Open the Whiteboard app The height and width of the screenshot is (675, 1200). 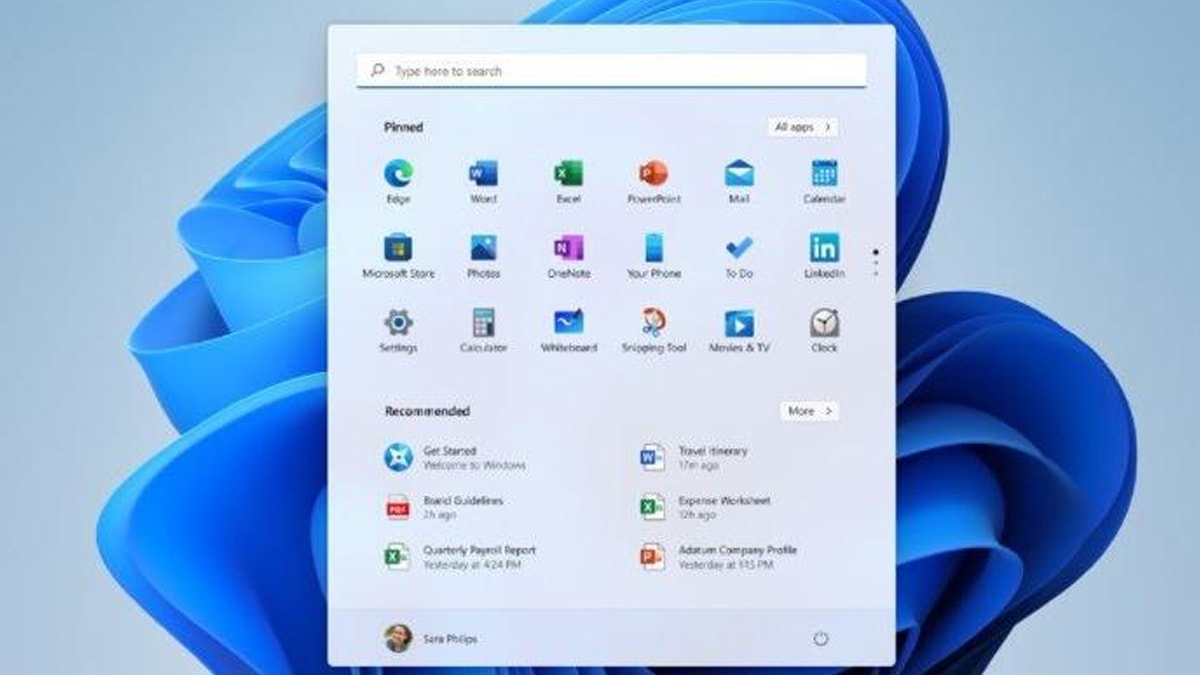pyautogui.click(x=568, y=323)
